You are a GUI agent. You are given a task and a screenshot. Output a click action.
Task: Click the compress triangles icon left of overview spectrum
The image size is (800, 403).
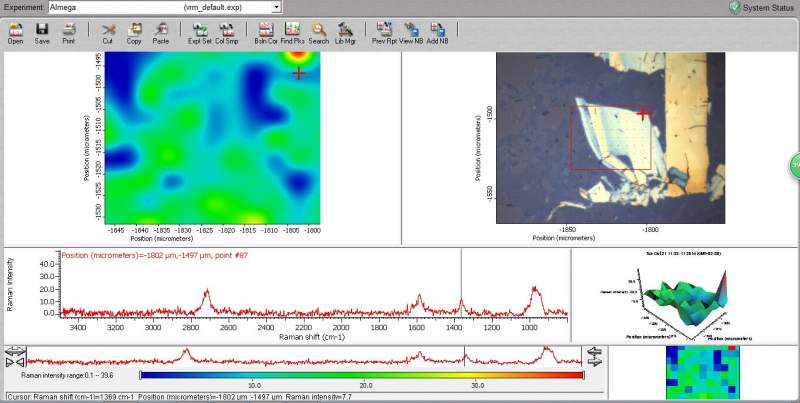coord(16,362)
